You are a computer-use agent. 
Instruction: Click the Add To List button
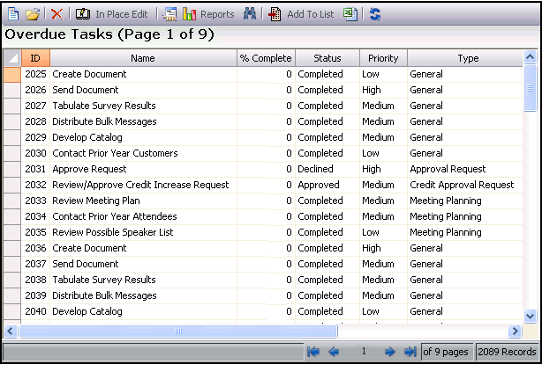click(300, 14)
